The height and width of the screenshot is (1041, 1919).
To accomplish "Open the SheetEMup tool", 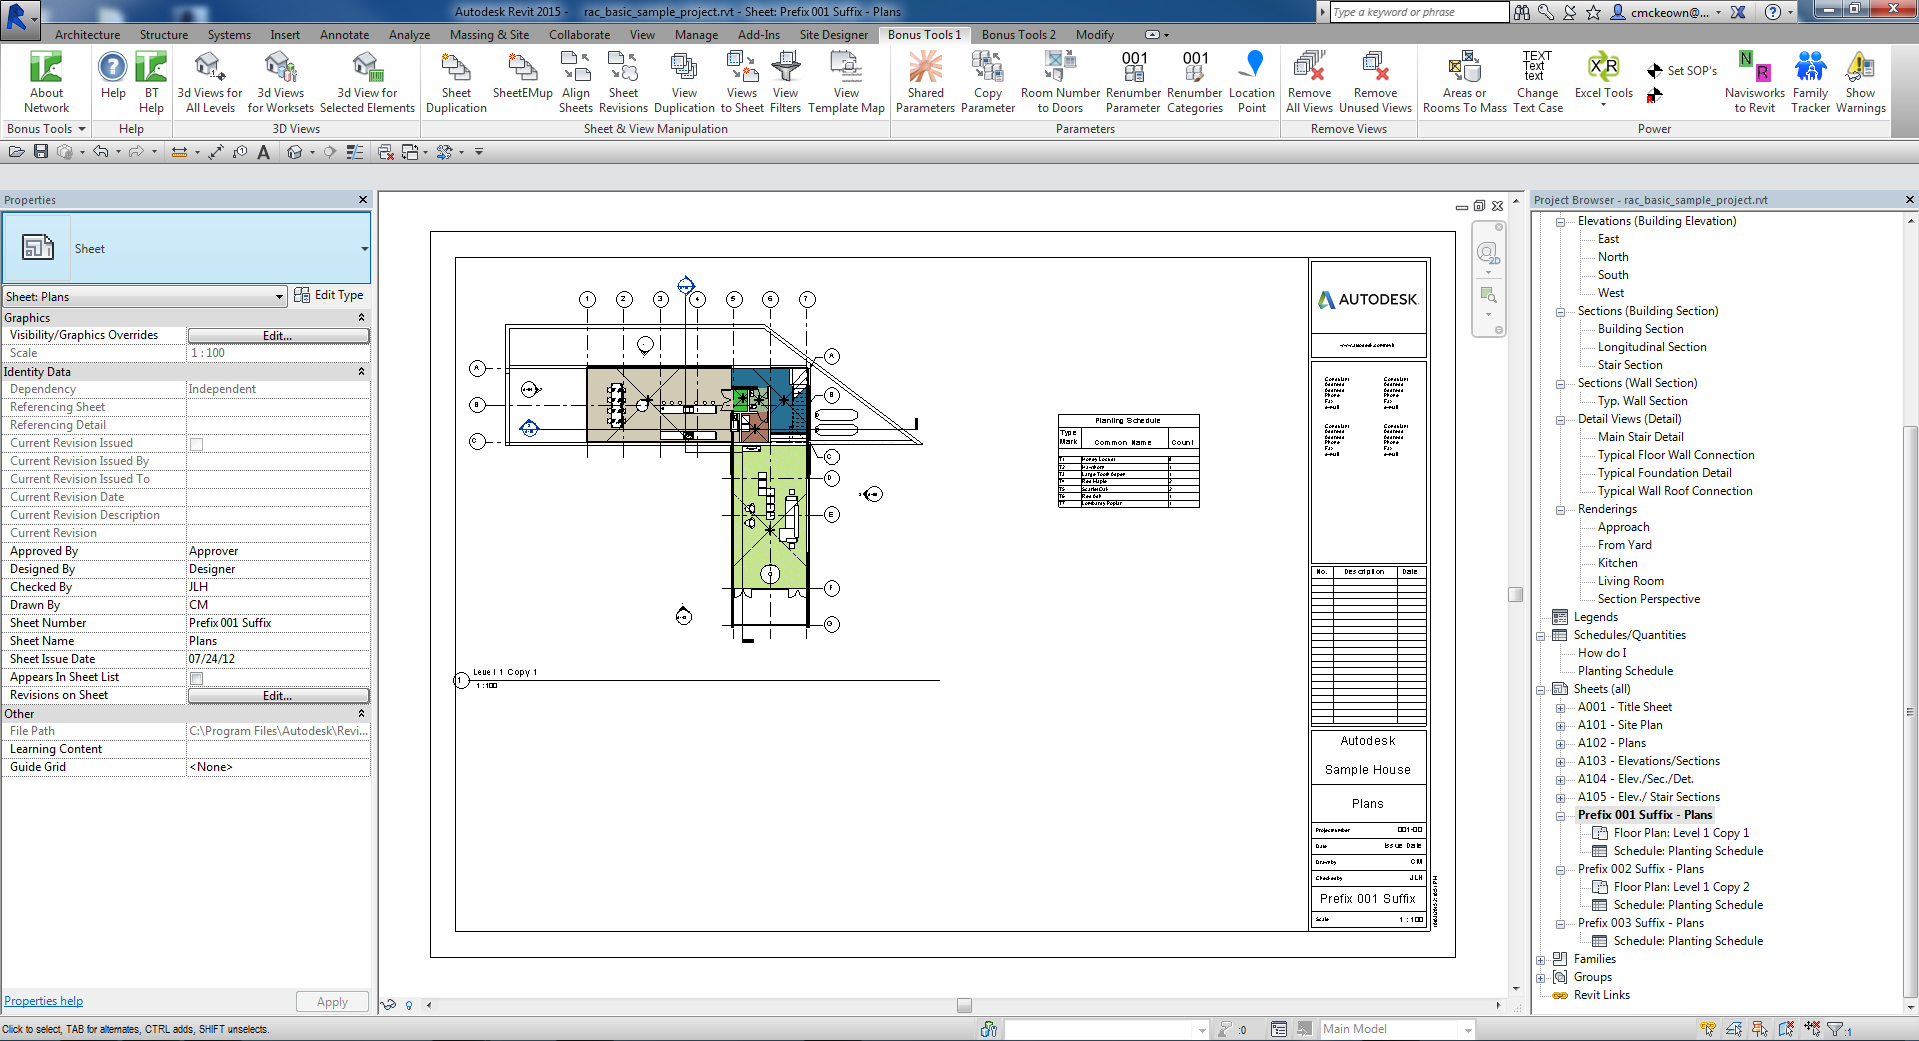I will (x=521, y=80).
